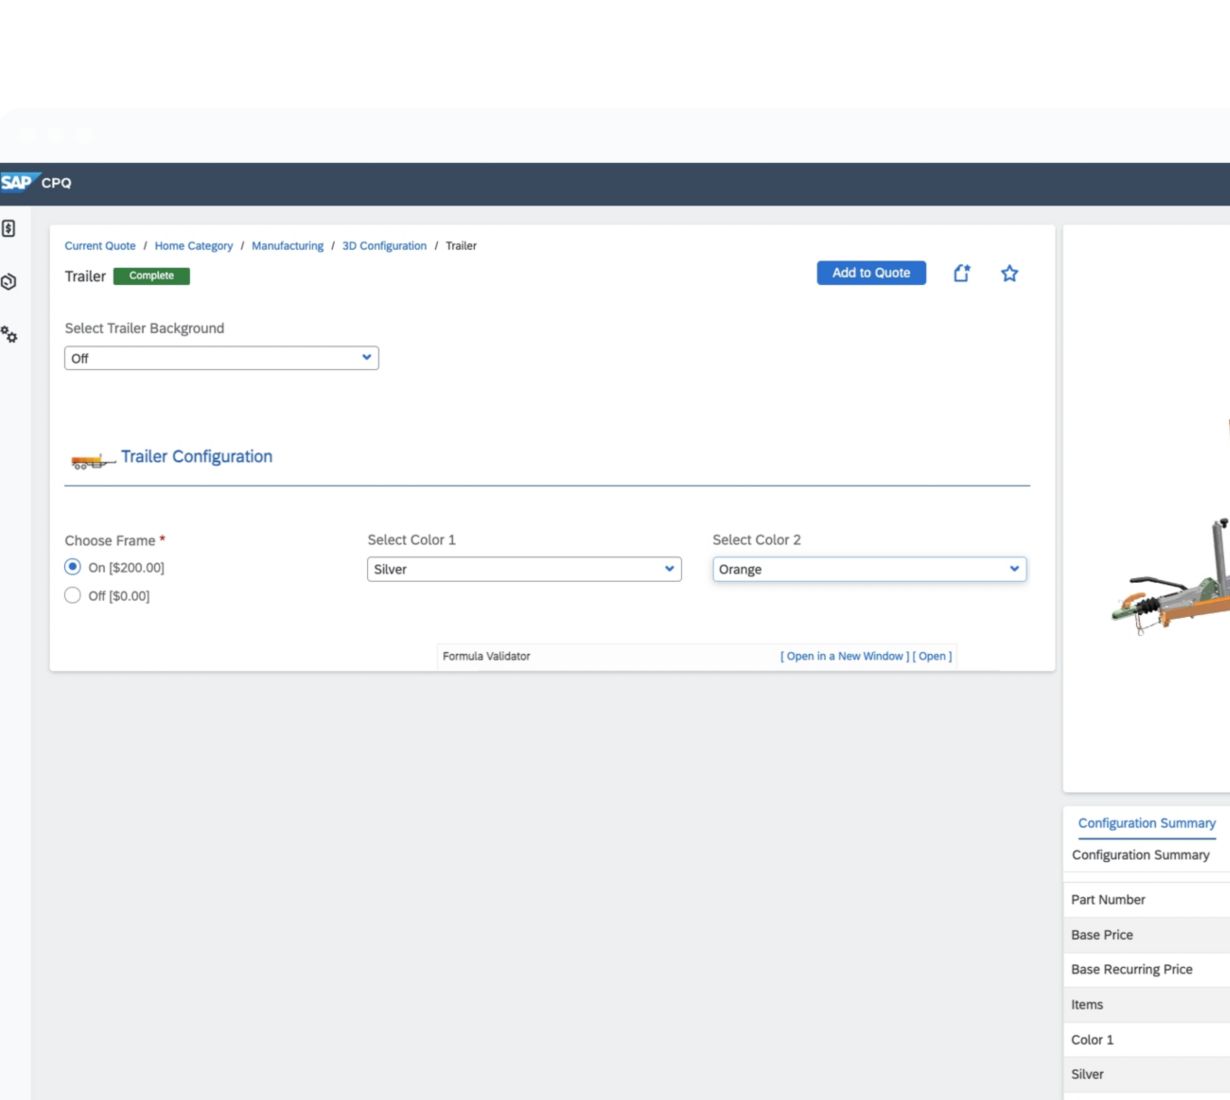Open the Select Color 2 dropdown showing Orange
Image resolution: width=1230 pixels, height=1100 pixels.
(869, 569)
